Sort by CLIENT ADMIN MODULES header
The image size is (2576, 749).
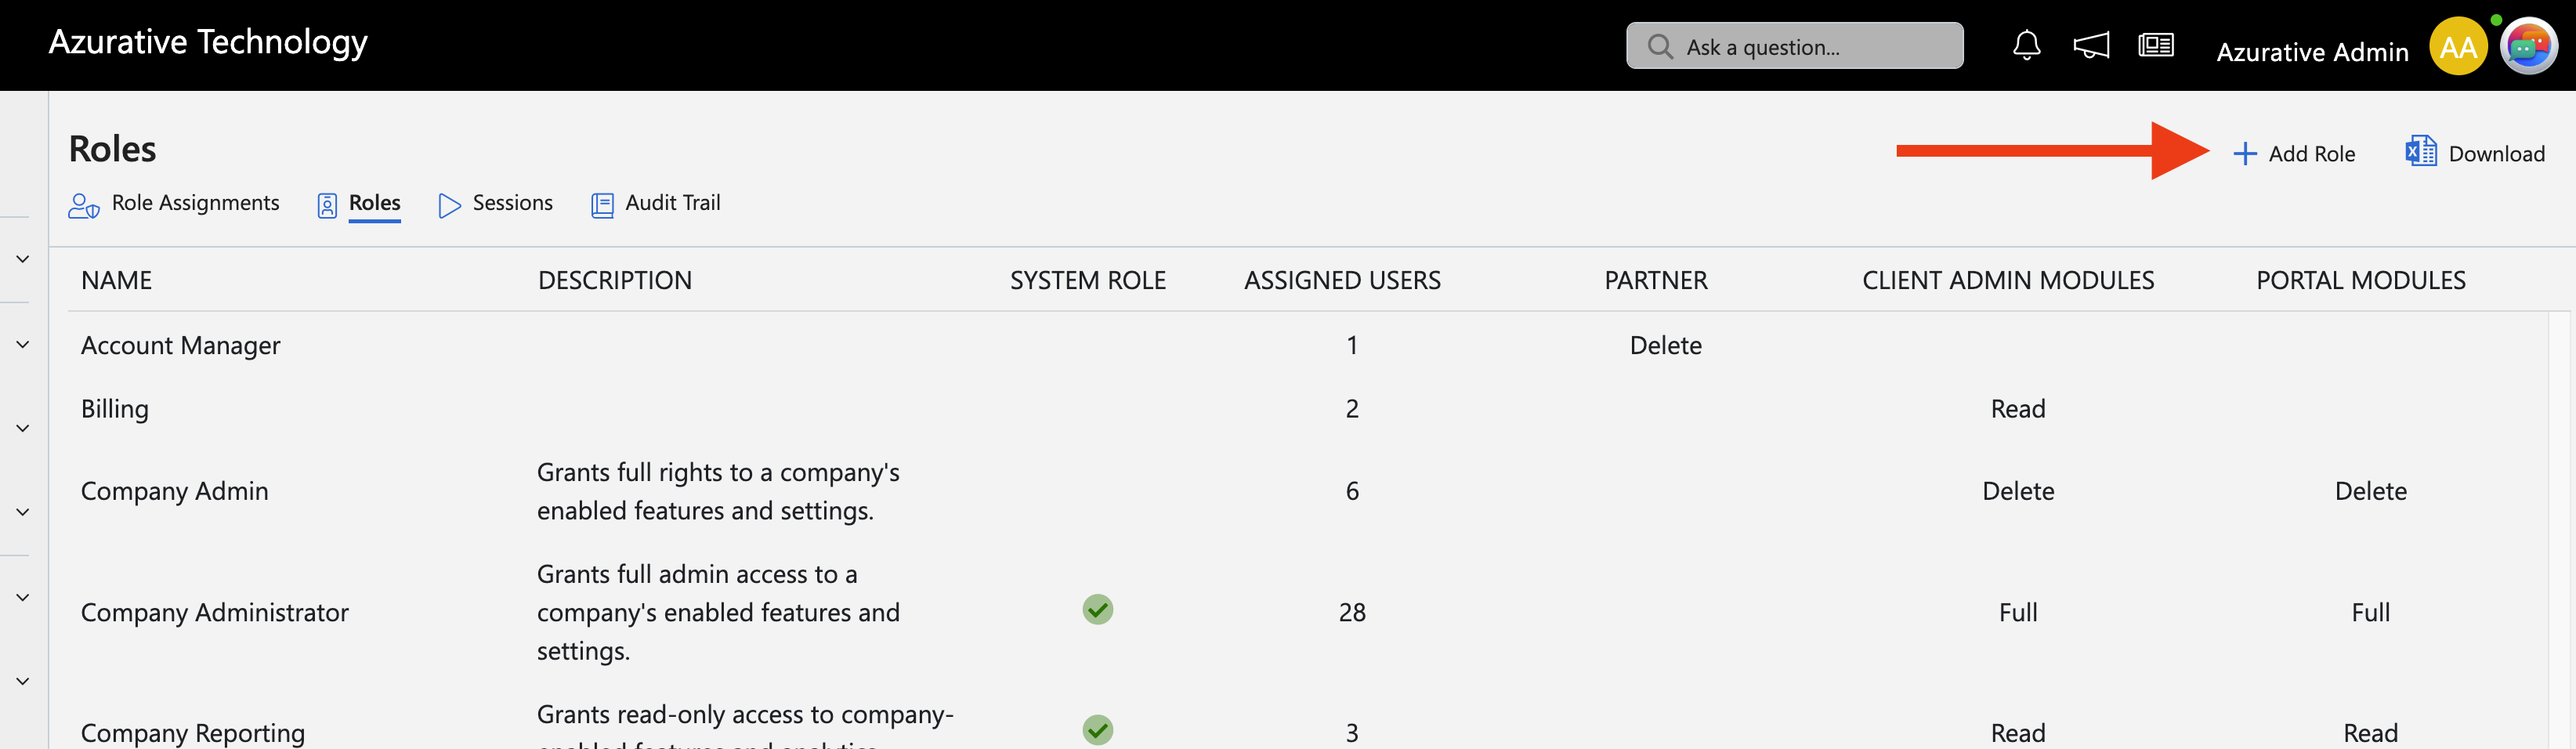click(2008, 280)
